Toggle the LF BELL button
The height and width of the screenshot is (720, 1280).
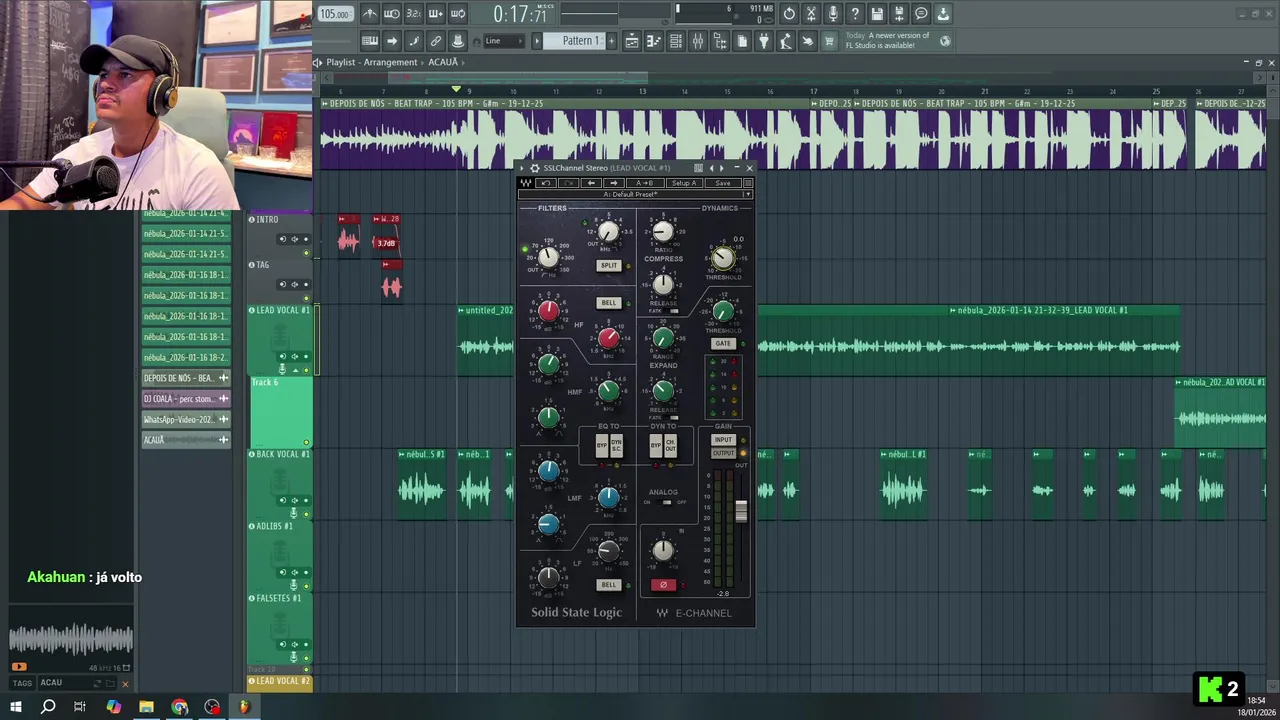coord(609,584)
